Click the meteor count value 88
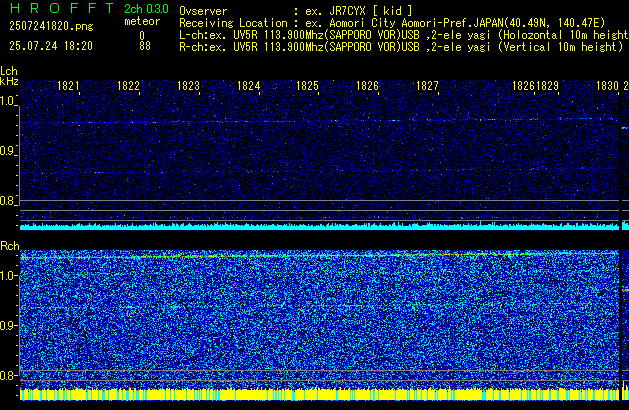 (145, 46)
